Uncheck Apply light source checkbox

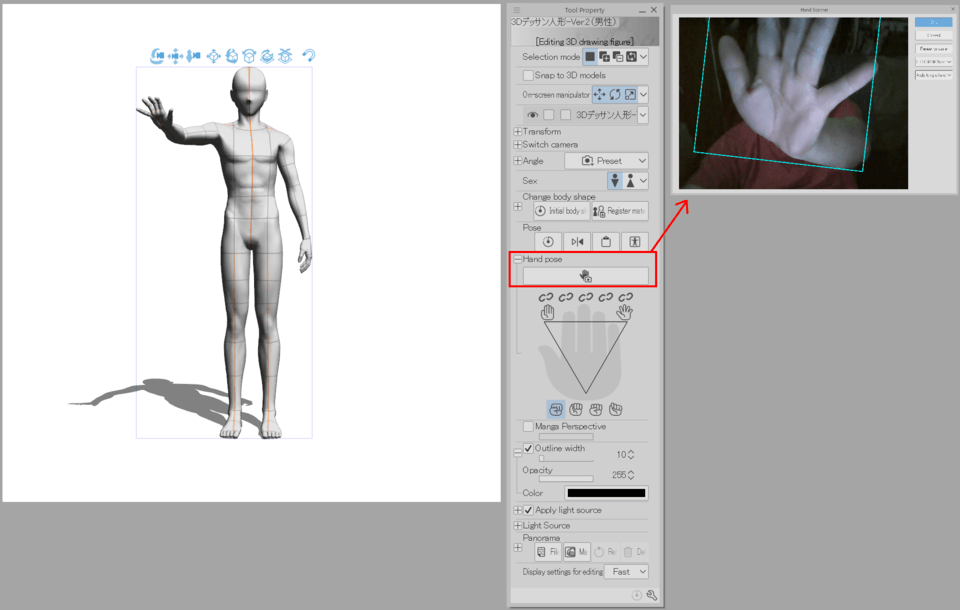click(528, 510)
